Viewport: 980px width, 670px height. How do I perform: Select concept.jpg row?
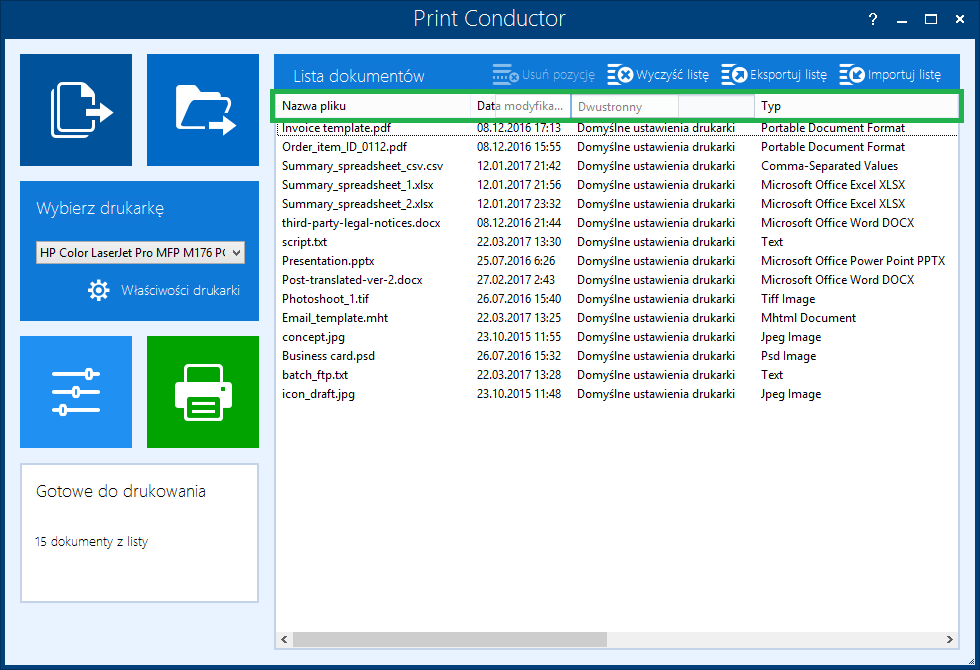coord(616,337)
